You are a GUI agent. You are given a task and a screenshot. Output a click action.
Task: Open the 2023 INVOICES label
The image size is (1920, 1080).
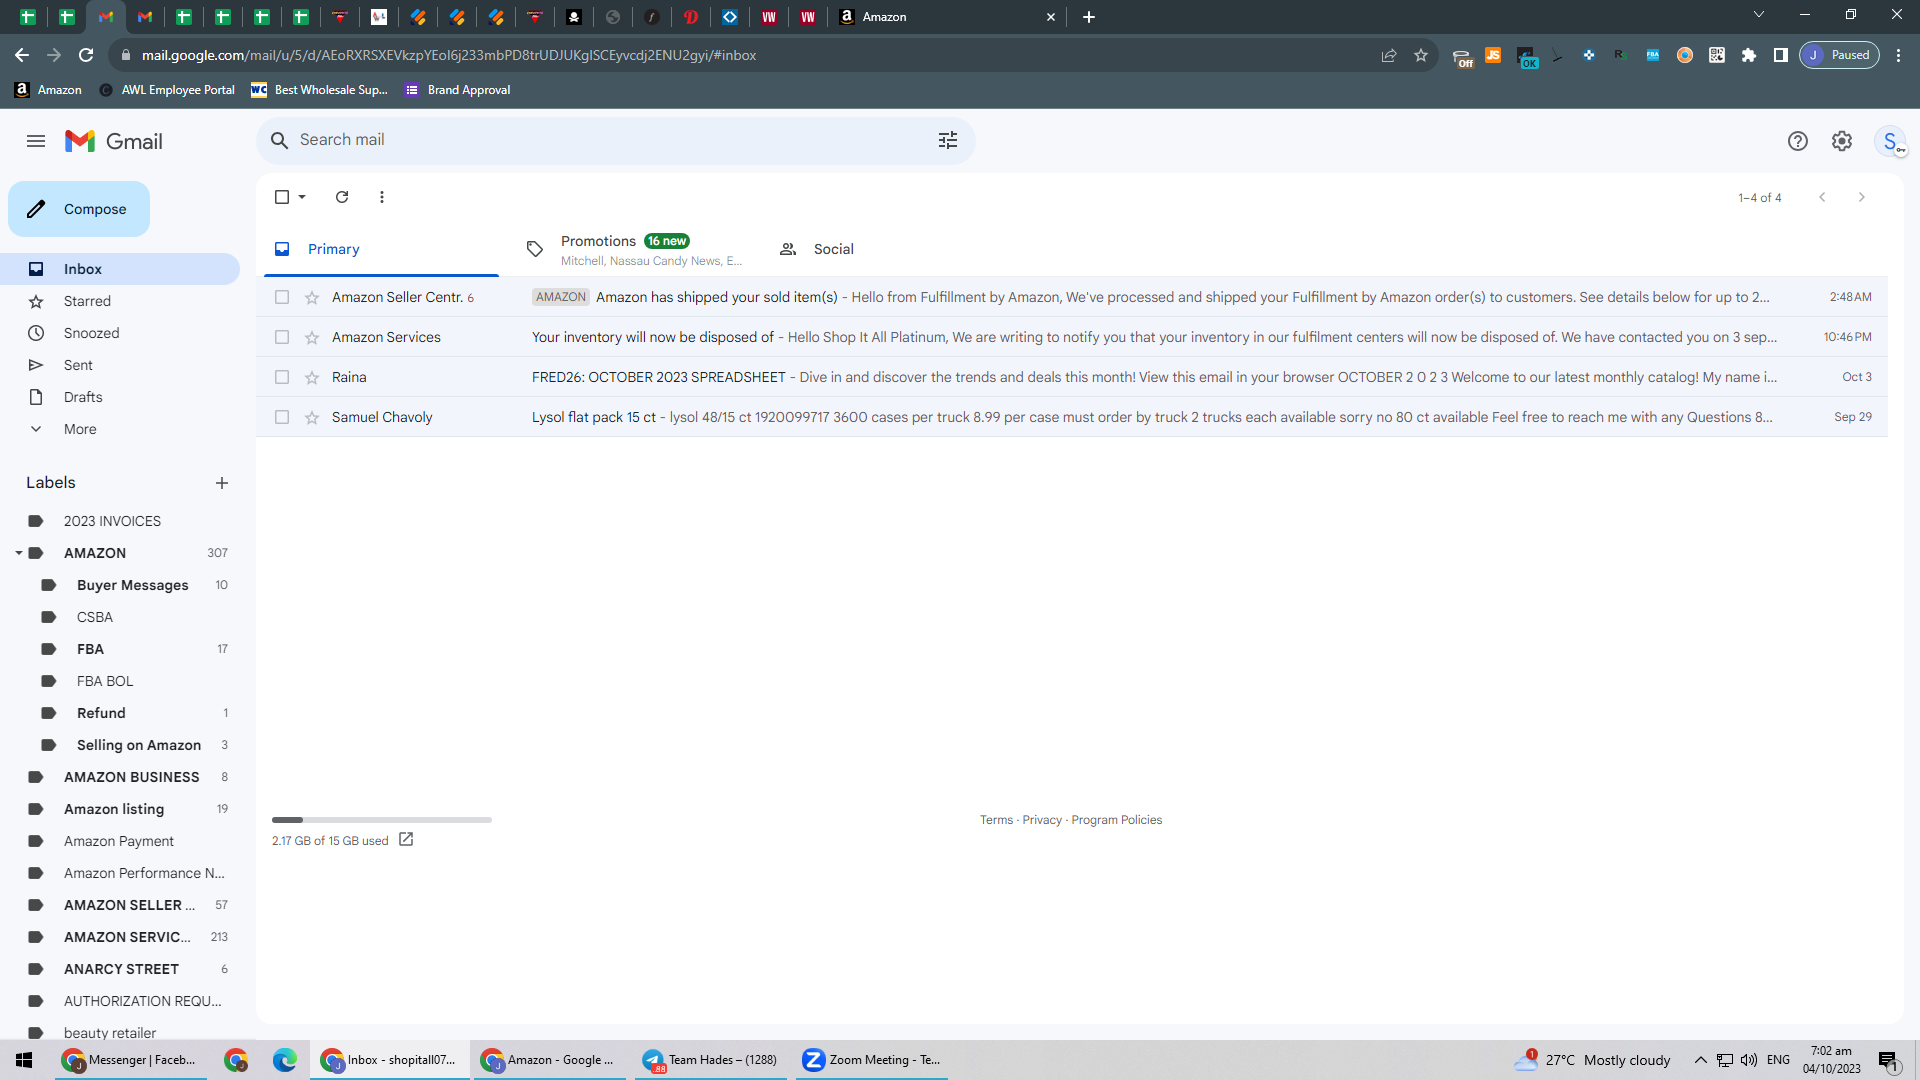coord(112,521)
